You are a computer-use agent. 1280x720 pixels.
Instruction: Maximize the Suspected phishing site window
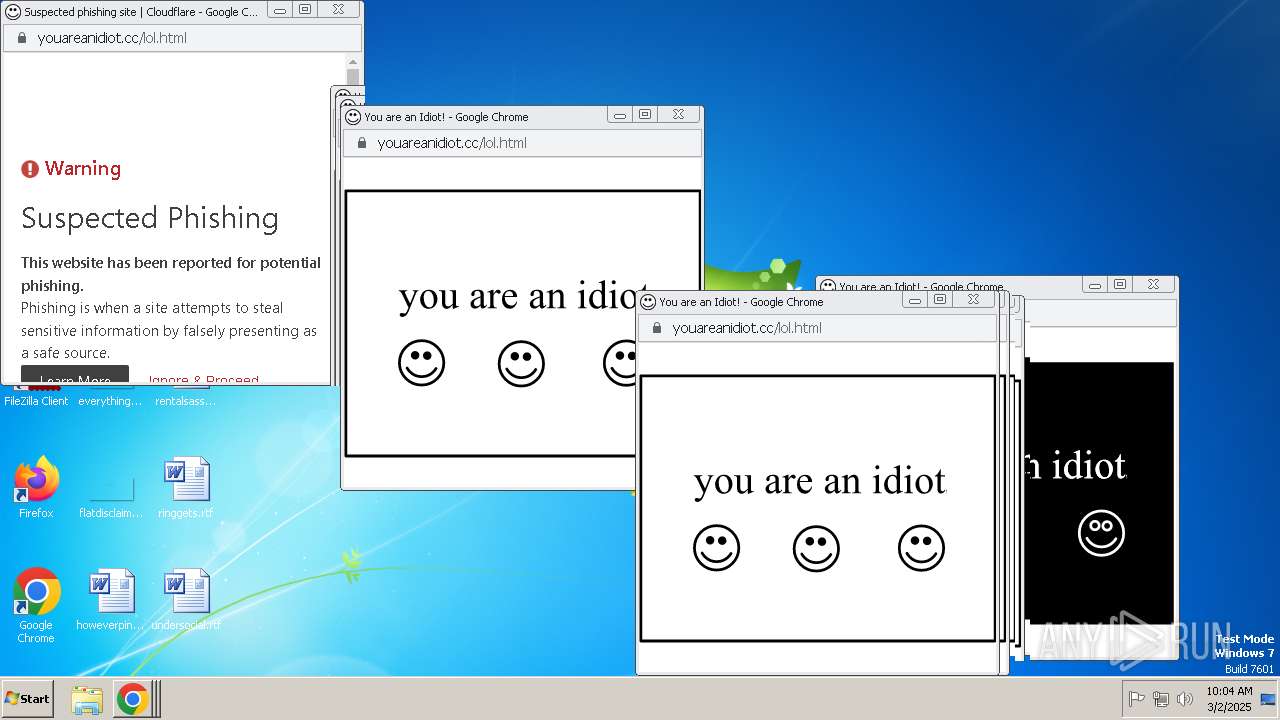tap(305, 10)
